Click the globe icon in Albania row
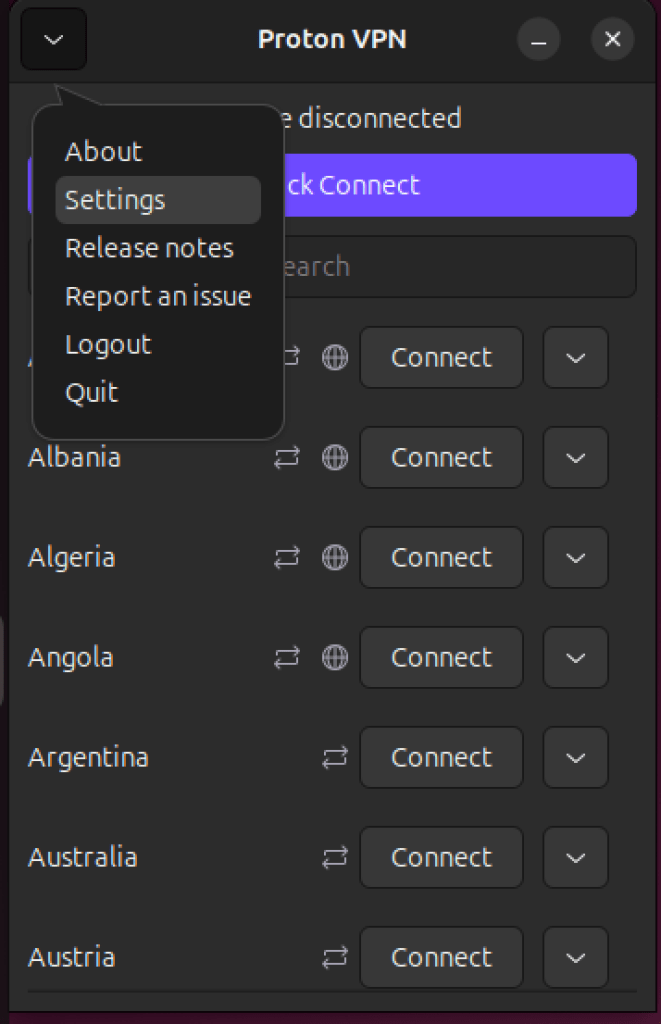 pos(335,457)
